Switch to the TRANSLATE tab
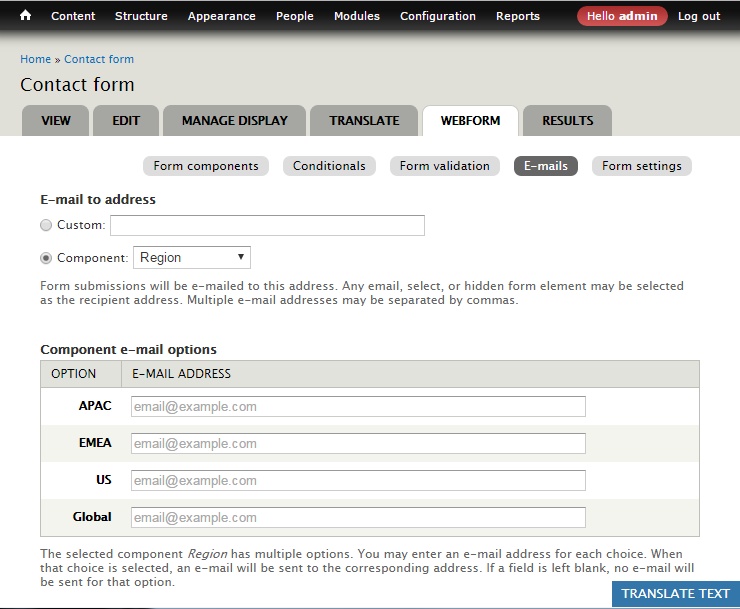Viewport: 740px width, 609px height. [364, 121]
